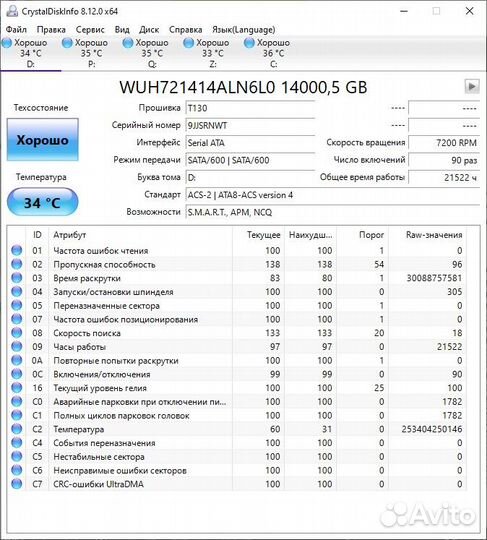Click the Наихудш... column header
The width and height of the screenshot is (487, 540).
coord(311,235)
